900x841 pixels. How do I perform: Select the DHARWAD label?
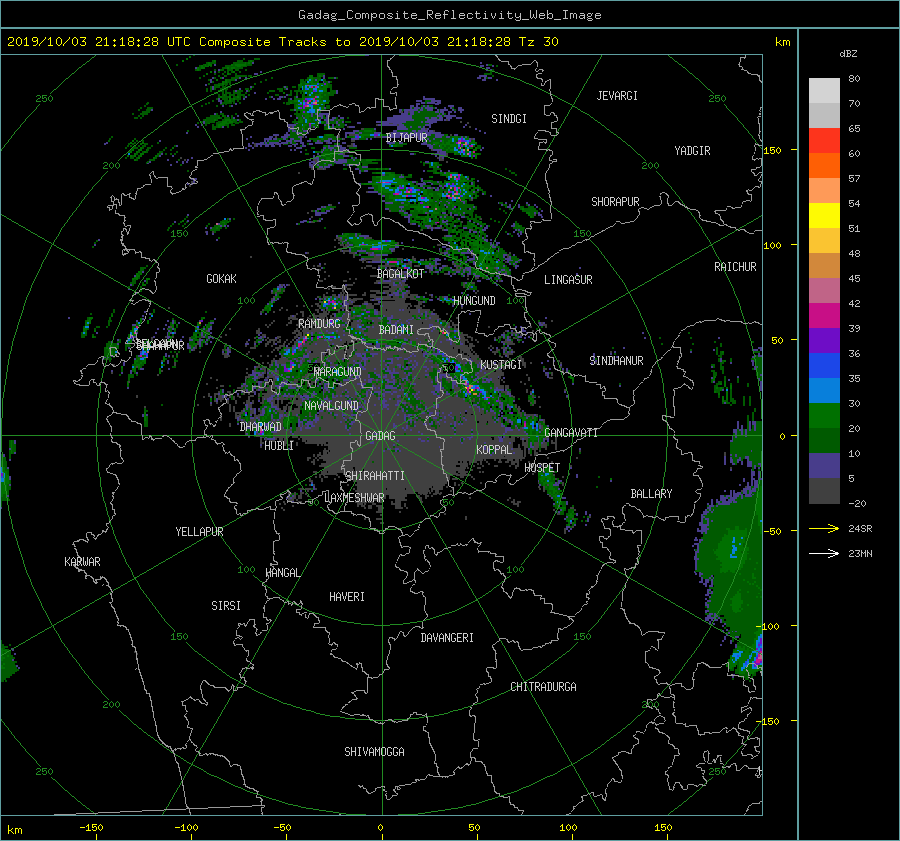pyautogui.click(x=260, y=427)
